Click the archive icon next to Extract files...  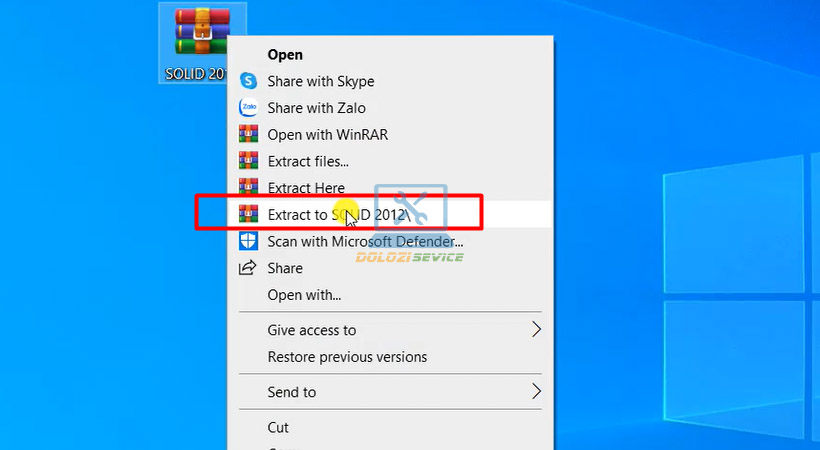(x=247, y=161)
